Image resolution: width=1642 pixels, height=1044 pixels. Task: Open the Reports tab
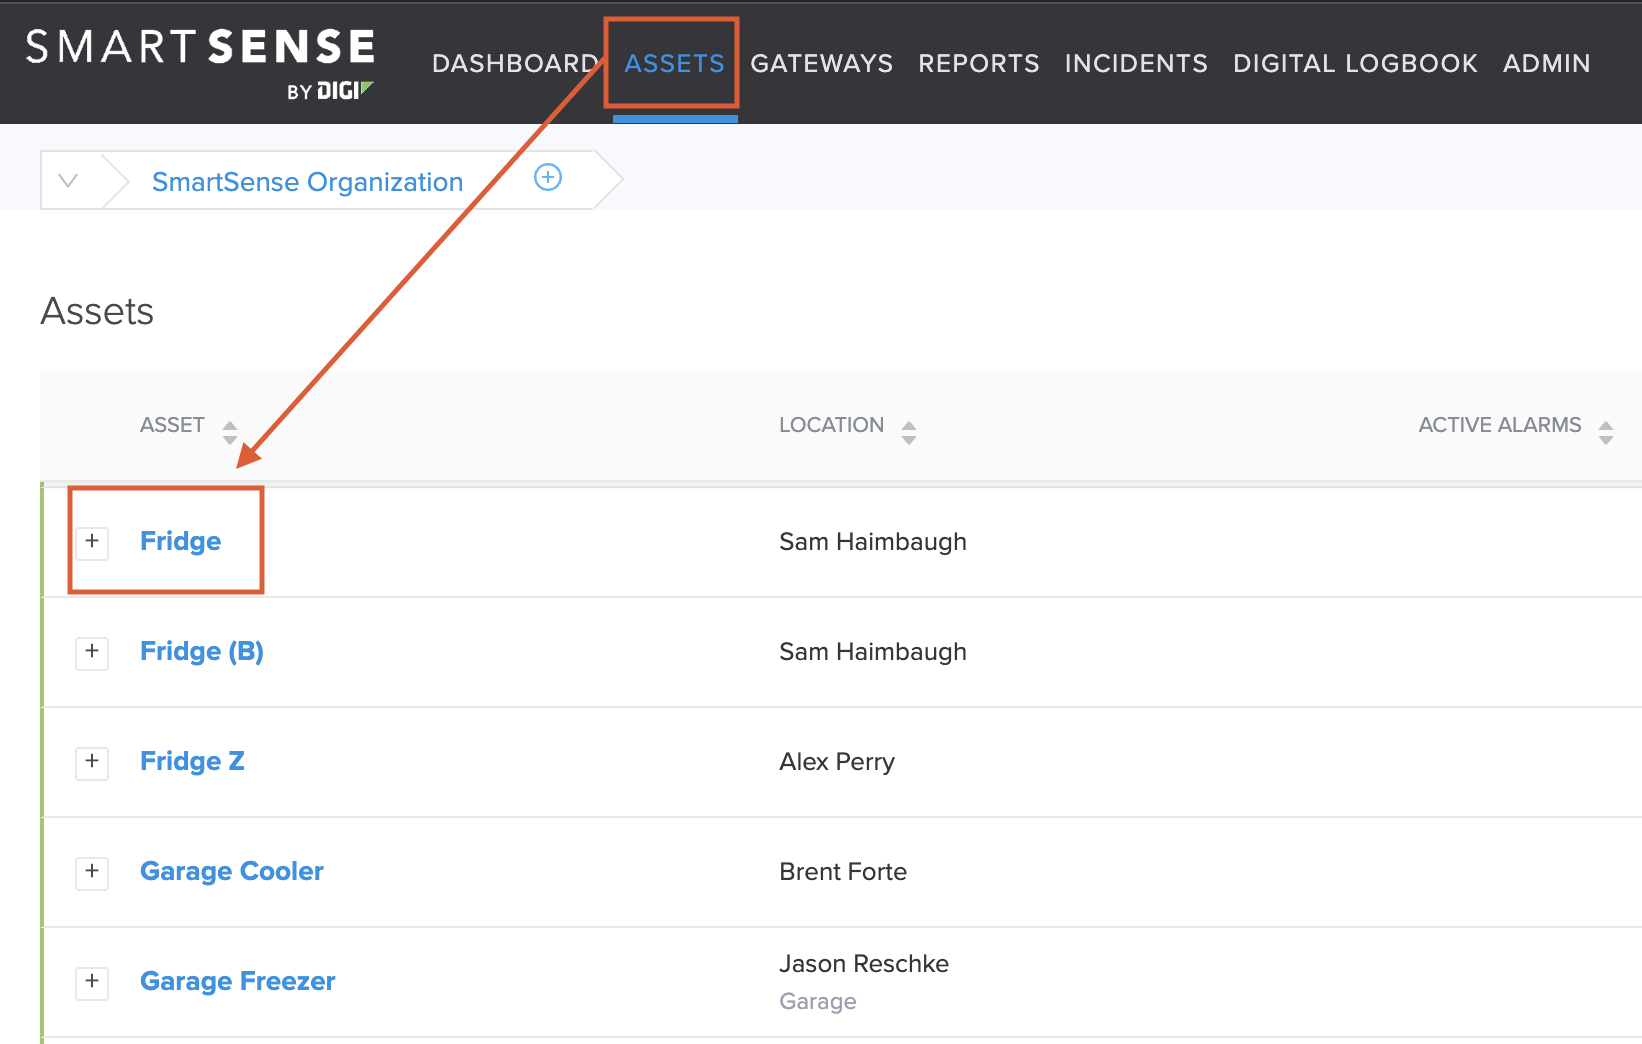pyautogui.click(x=979, y=63)
